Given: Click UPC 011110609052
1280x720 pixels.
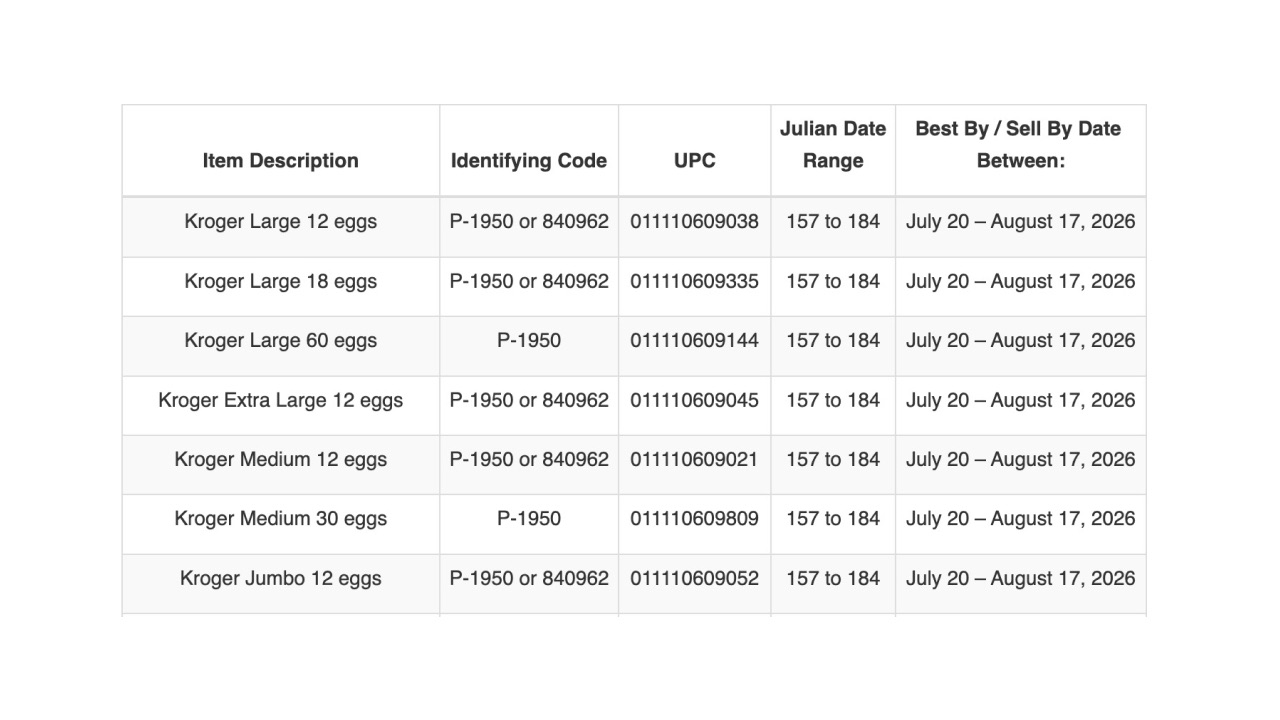Looking at the screenshot, I should click(695, 578).
